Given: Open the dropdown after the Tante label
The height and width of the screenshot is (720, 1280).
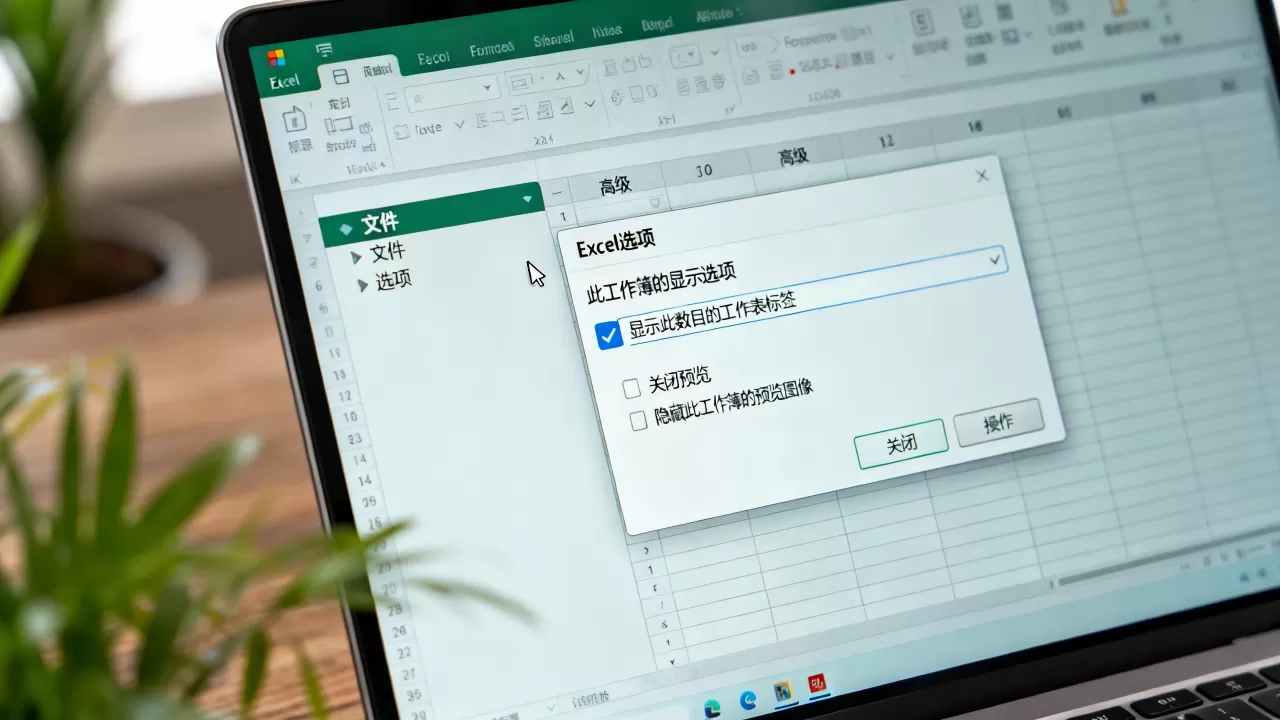Looking at the screenshot, I should 460,125.
